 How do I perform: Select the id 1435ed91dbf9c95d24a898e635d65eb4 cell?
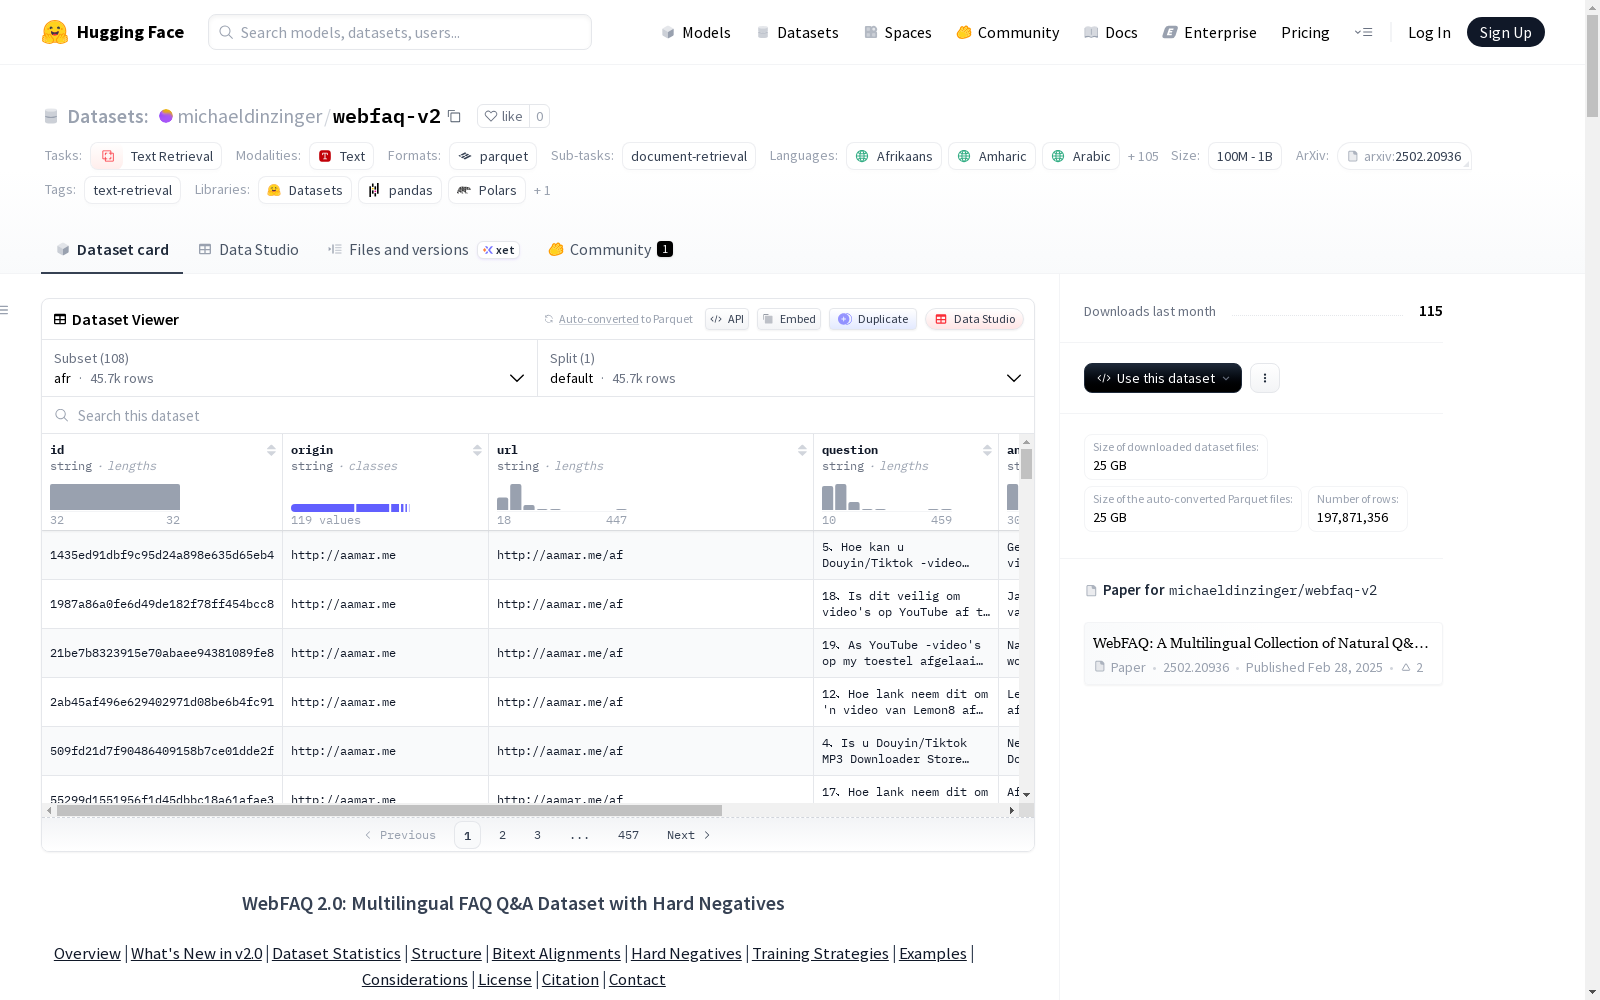click(x=162, y=555)
